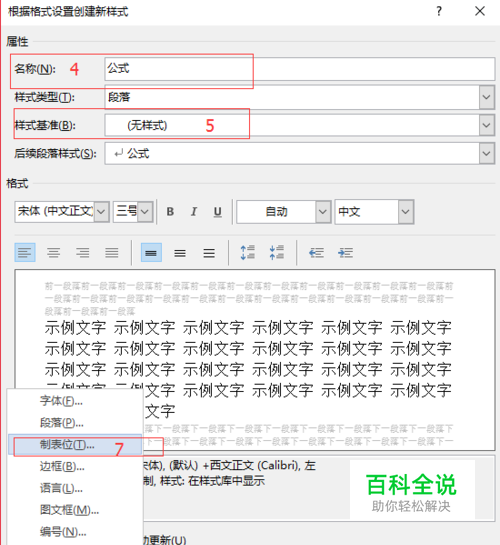Toggle bold formatting button
Viewport: 500px width, 545px height.
(x=170, y=212)
